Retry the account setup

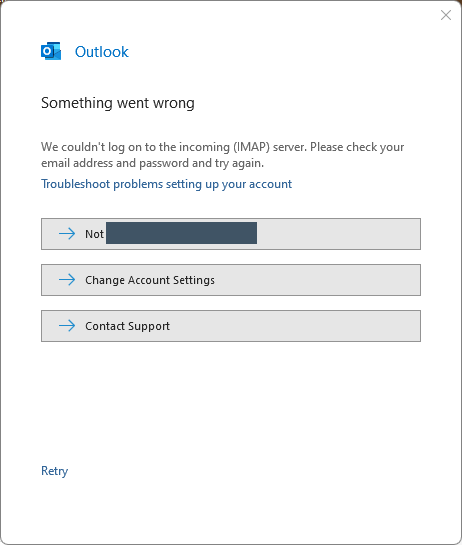[x=55, y=471]
